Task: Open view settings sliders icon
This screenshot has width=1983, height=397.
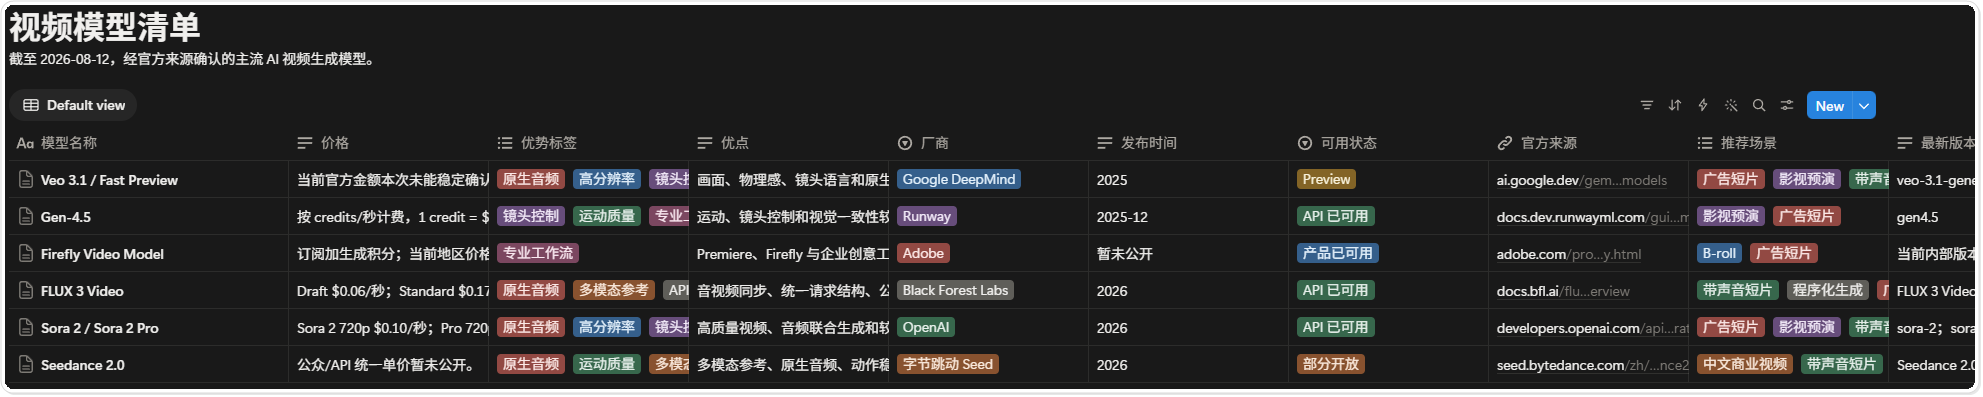Action: [x=1786, y=105]
